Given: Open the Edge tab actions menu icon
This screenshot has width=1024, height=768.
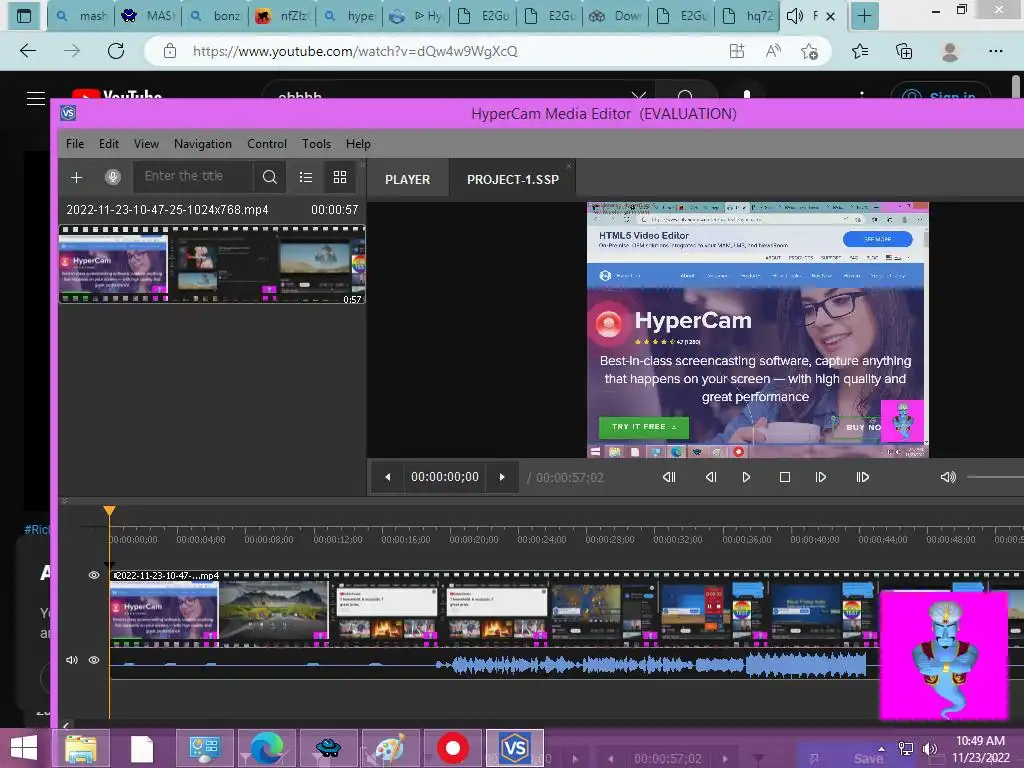Looking at the screenshot, I should pyautogui.click(x=24, y=16).
